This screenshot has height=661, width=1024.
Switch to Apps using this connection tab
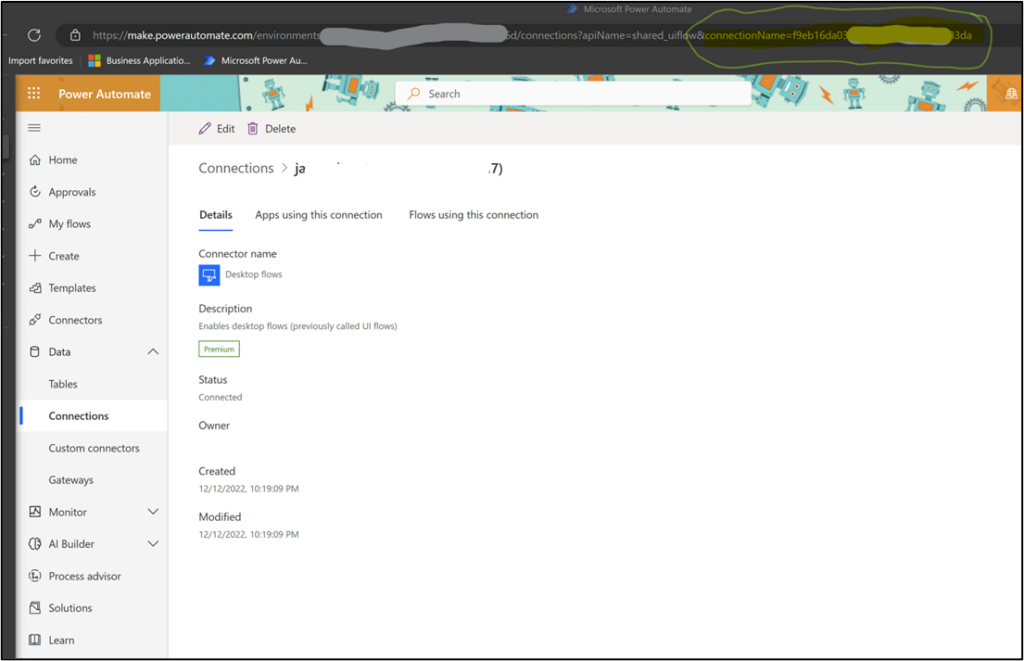318,215
